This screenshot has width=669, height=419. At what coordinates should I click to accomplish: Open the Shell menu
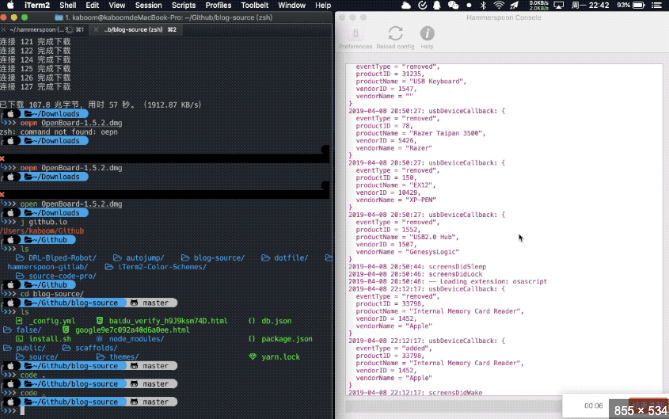click(67, 5)
